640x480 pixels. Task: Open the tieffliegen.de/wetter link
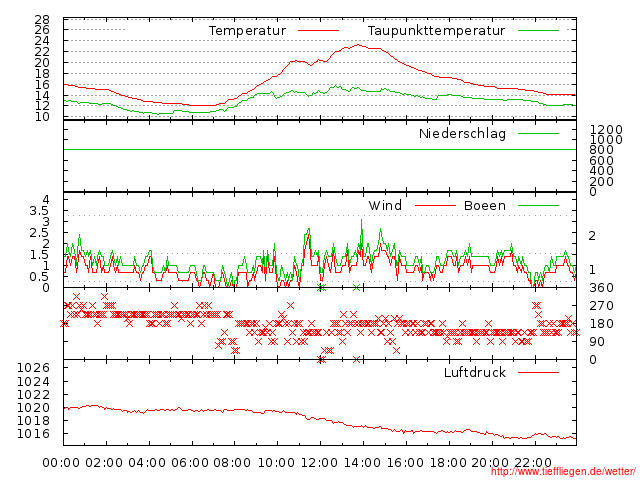563,471
